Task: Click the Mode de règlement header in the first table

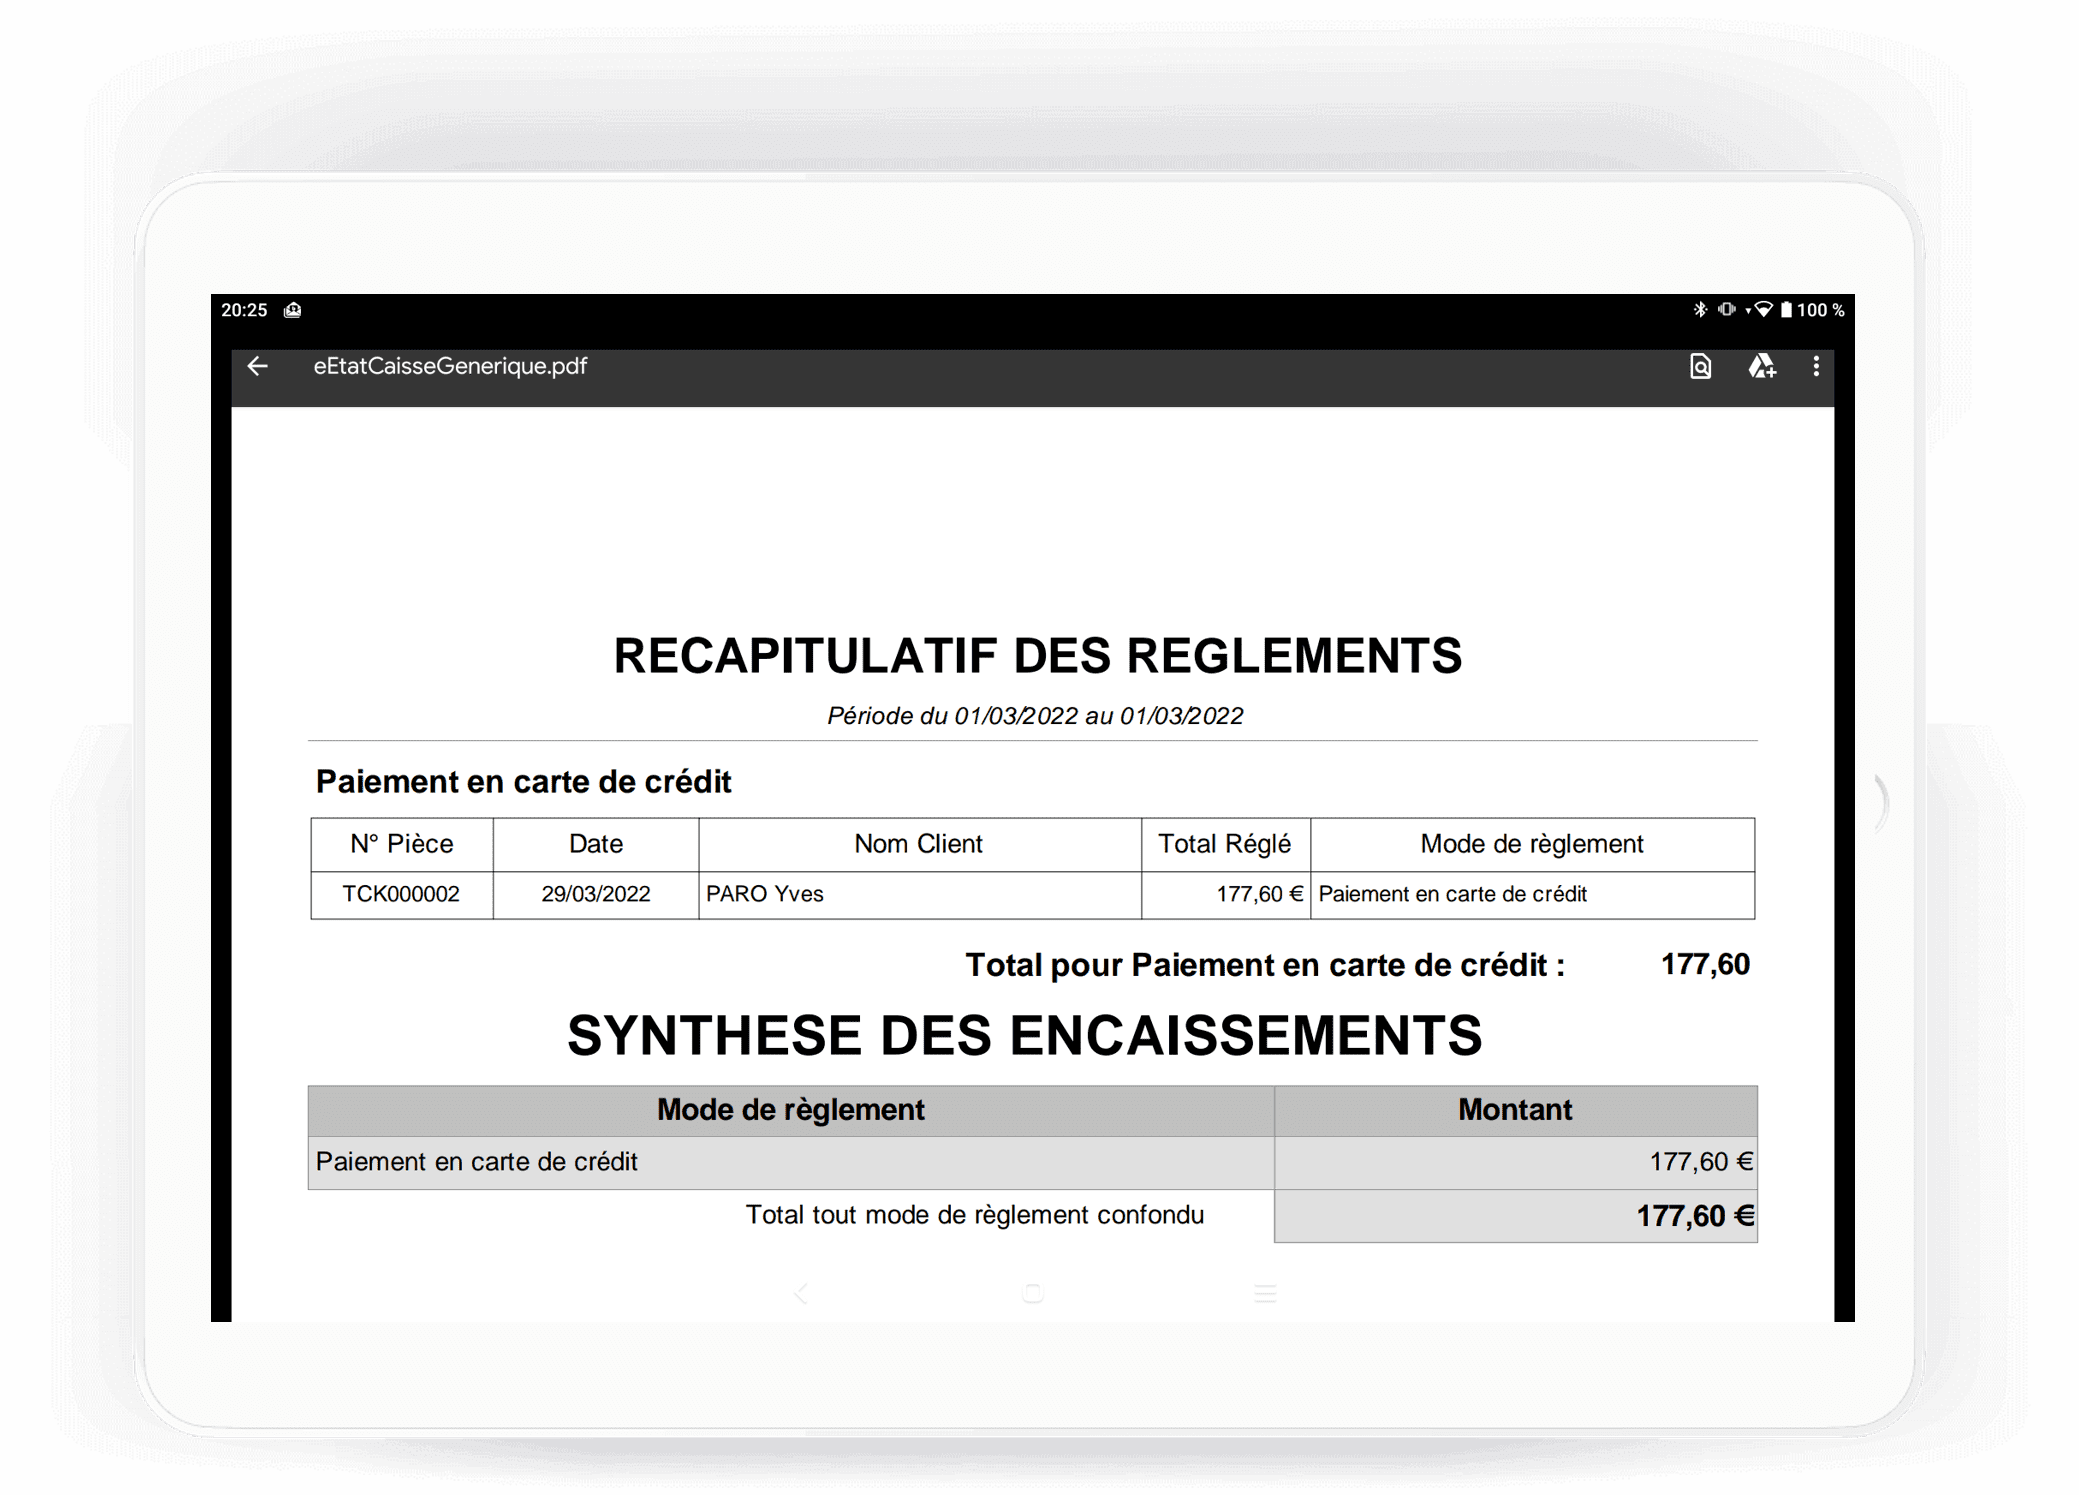Action: coord(1532,844)
